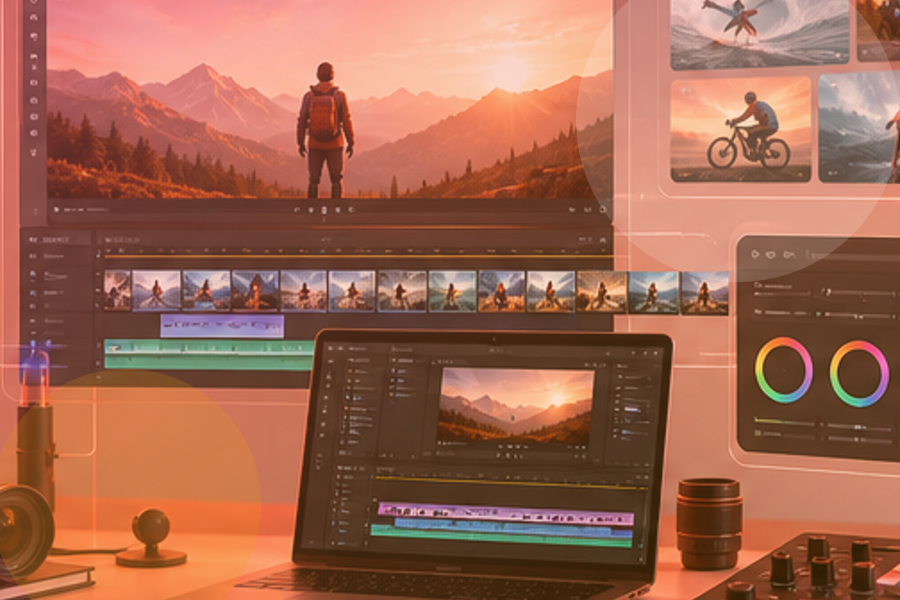Screen dimensions: 900x600
Task: Click the playhead handle below the monitor preview
Action: 324,211
